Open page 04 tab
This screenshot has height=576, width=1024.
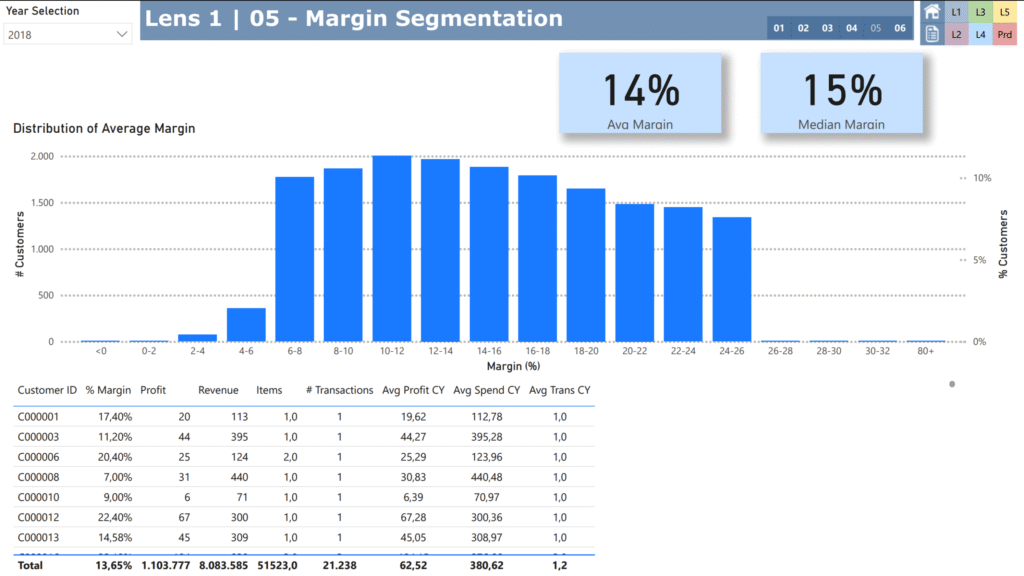click(x=852, y=28)
